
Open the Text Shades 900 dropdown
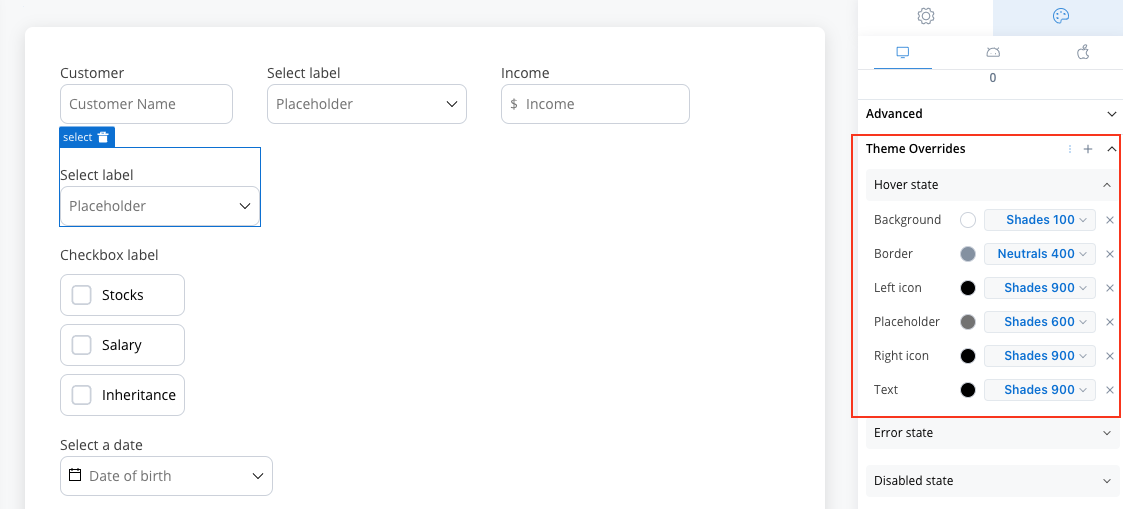pyautogui.click(x=1040, y=389)
